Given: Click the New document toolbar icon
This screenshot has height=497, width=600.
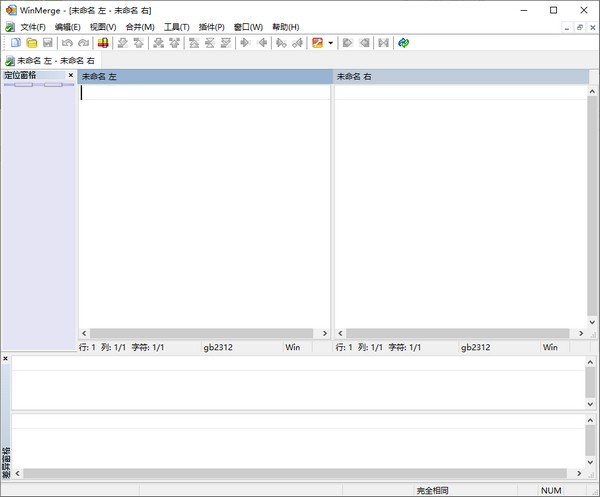Looking at the screenshot, I should coord(16,43).
